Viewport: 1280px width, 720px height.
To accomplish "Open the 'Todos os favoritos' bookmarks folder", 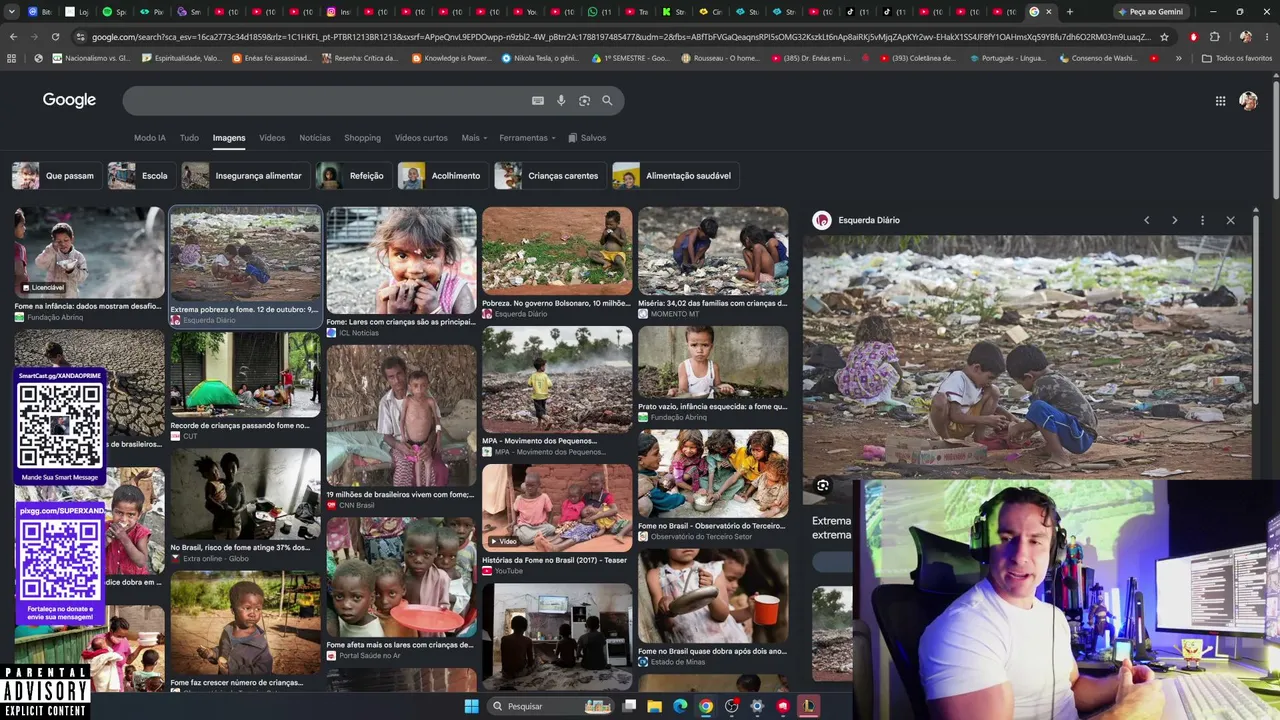I will pyautogui.click(x=1237, y=58).
